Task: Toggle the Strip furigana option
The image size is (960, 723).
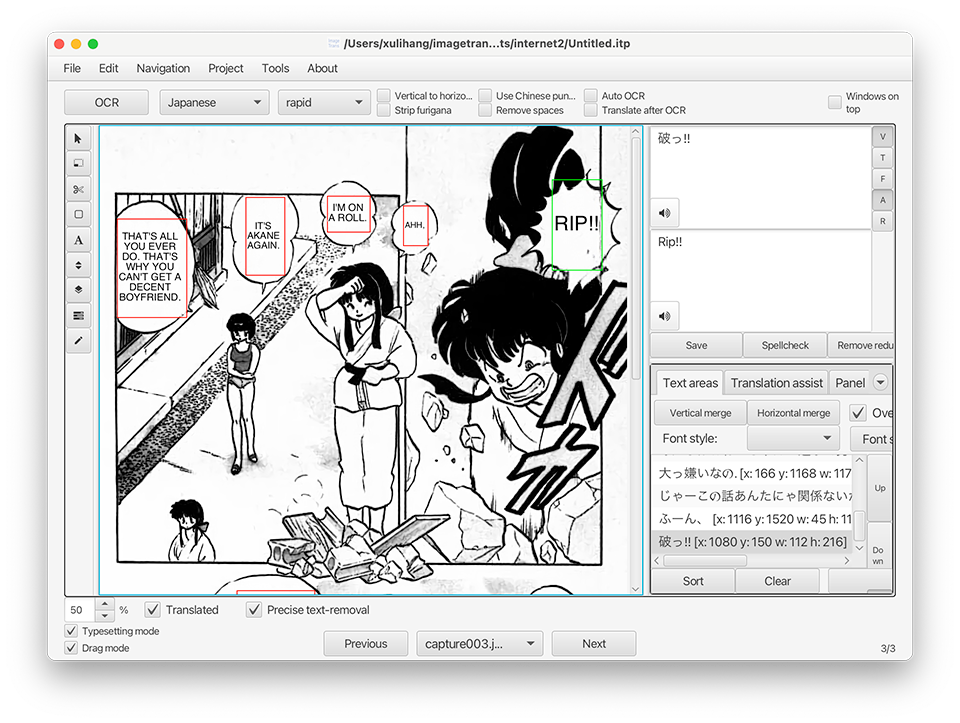Action: click(384, 111)
